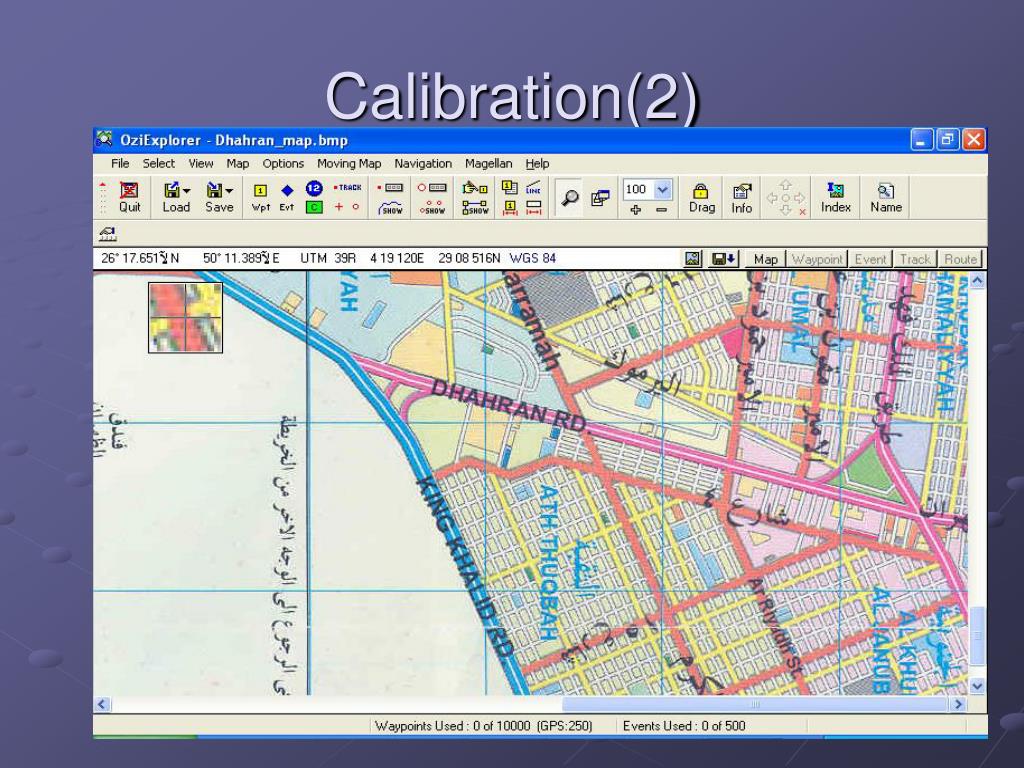Click the moving map icon below toolbar
This screenshot has width=1024, height=768.
(x=108, y=233)
